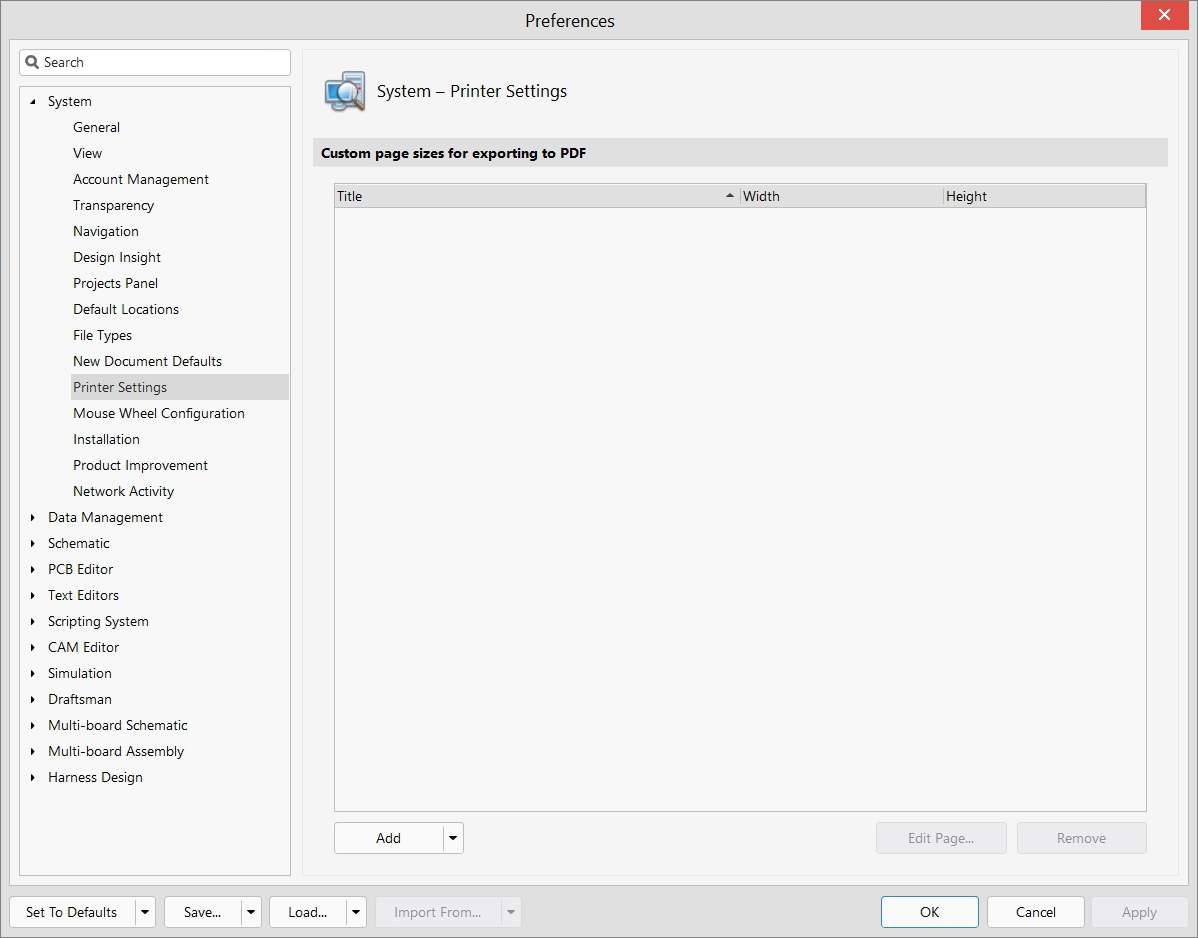The image size is (1198, 938).
Task: Select Network Activity page
Action: [124, 491]
